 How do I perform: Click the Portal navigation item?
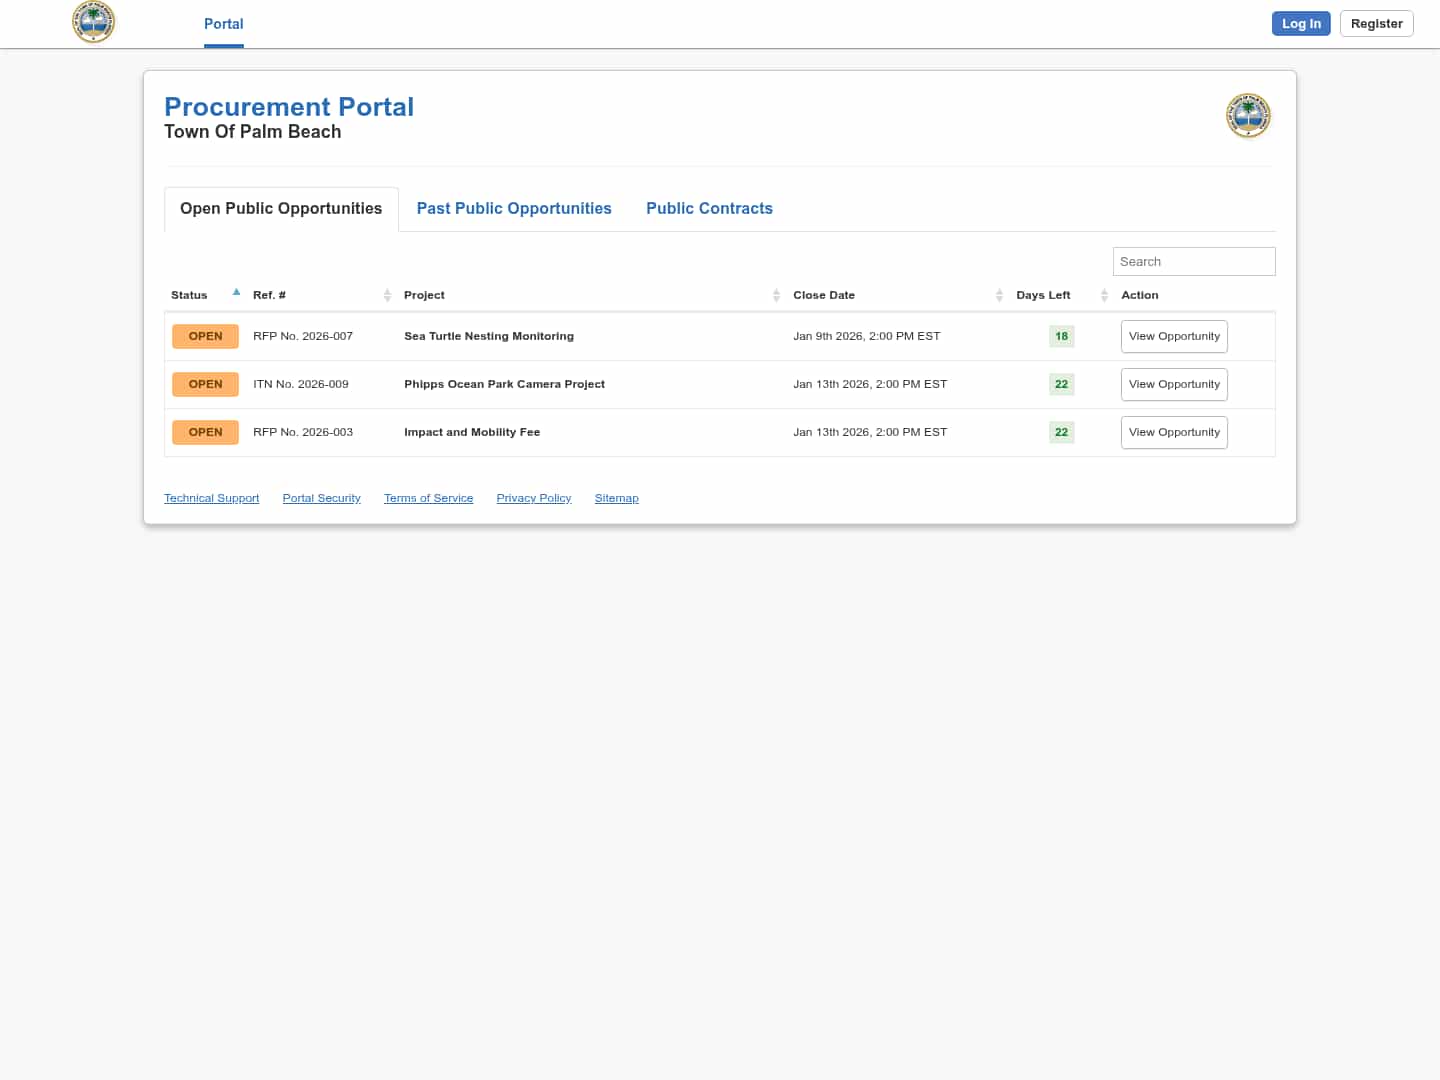pos(223,24)
